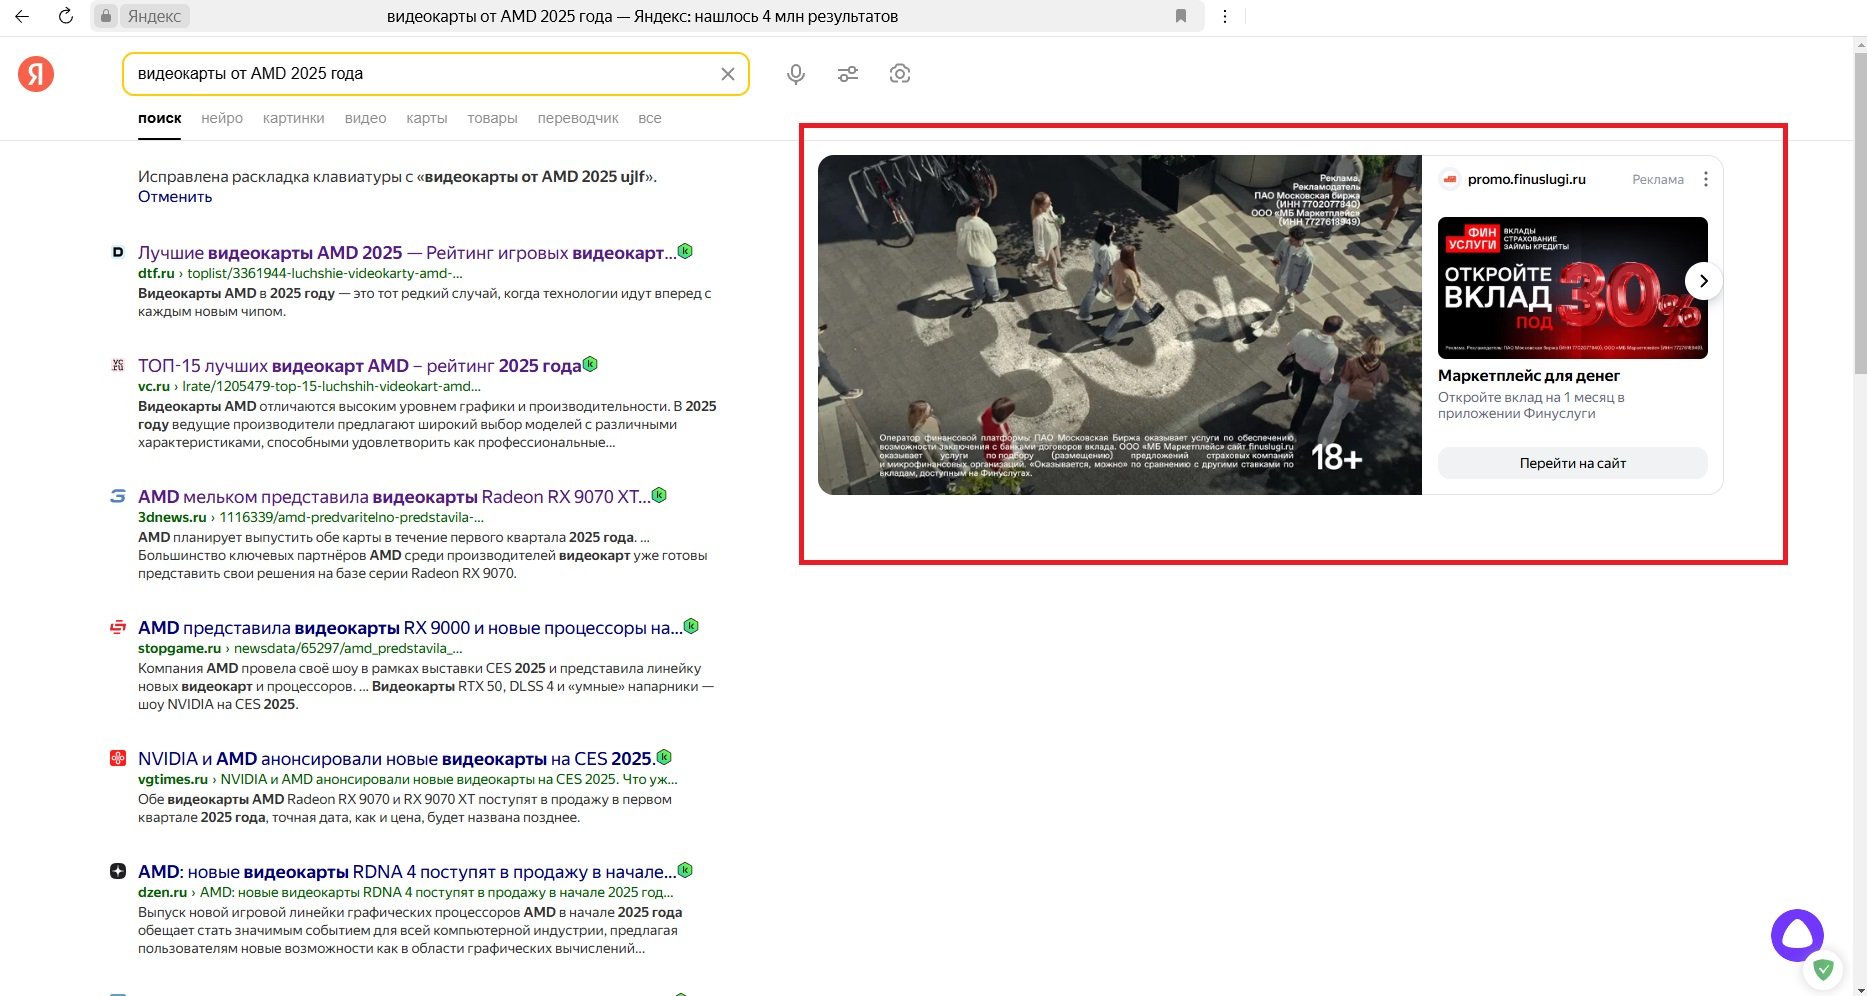Click the browser back arrow
The width and height of the screenshot is (1867, 996).
click(22, 16)
